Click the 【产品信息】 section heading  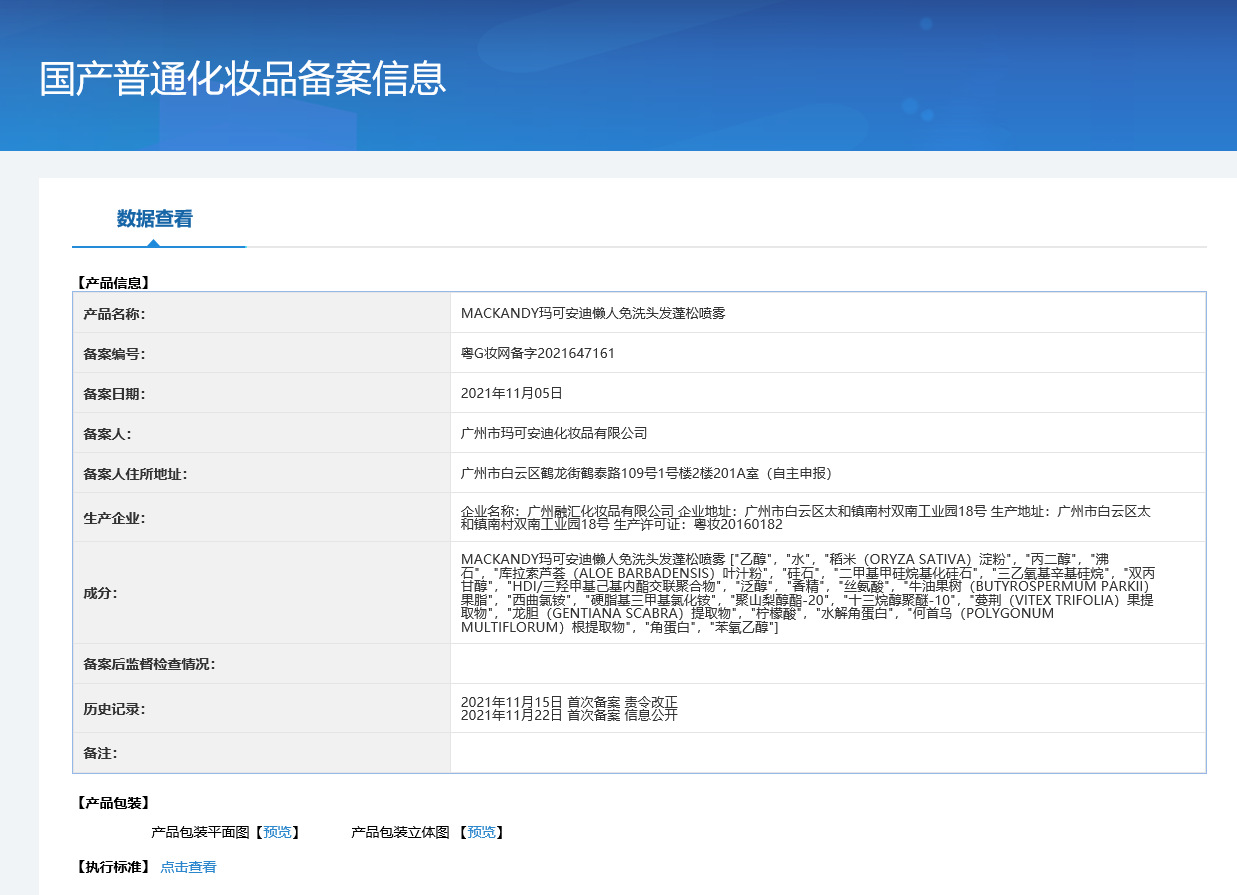coord(113,283)
